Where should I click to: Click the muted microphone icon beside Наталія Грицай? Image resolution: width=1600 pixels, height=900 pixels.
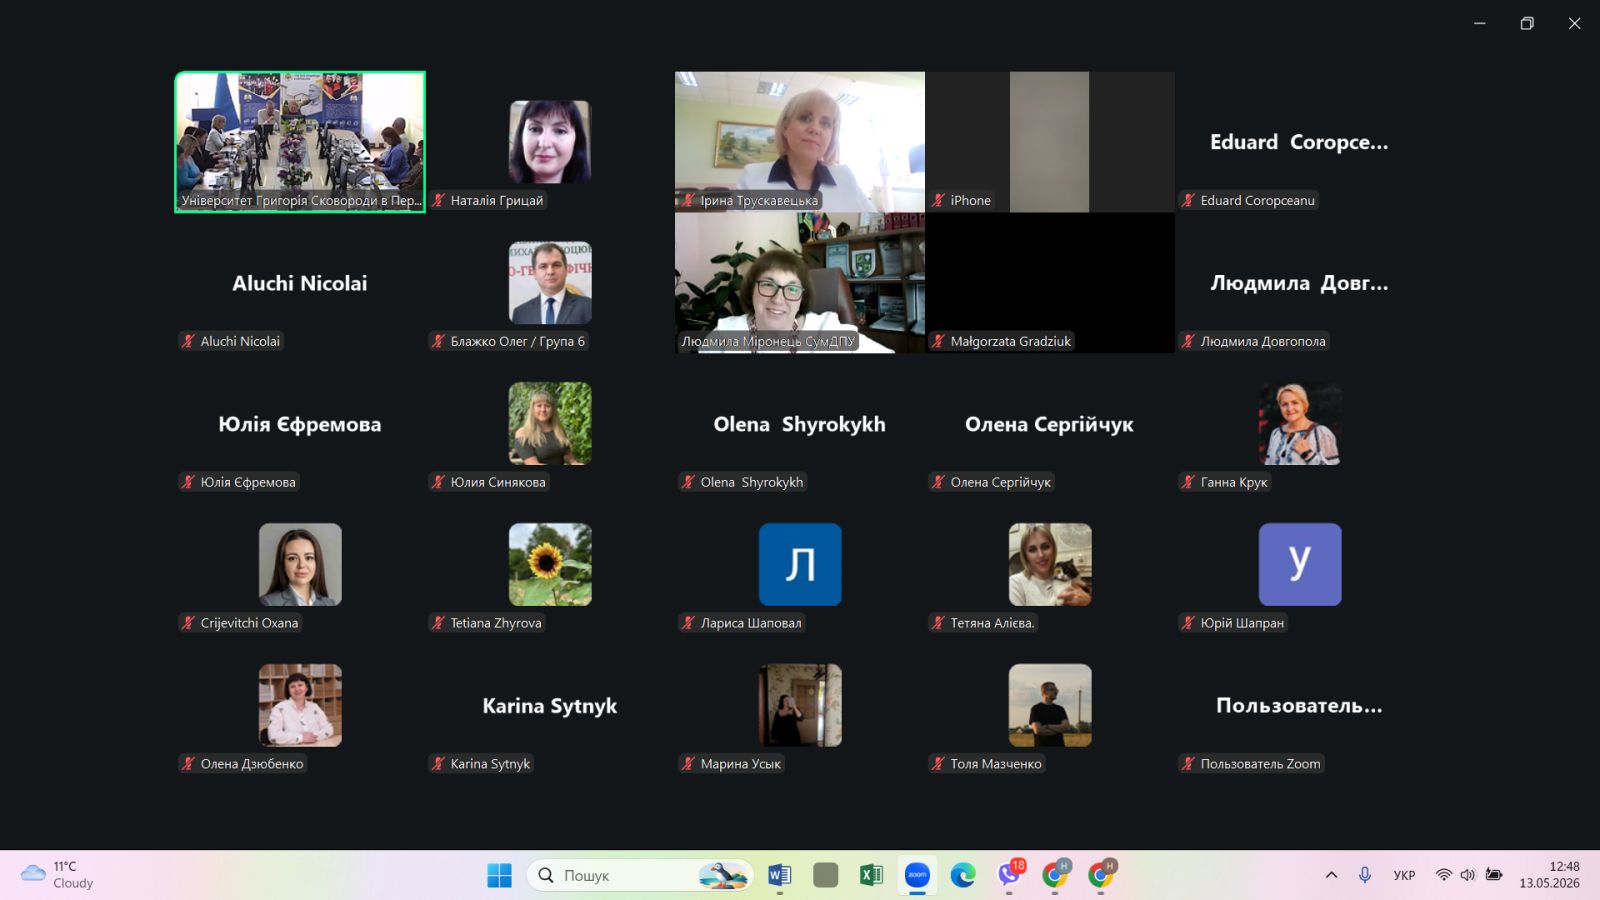pyautogui.click(x=438, y=200)
